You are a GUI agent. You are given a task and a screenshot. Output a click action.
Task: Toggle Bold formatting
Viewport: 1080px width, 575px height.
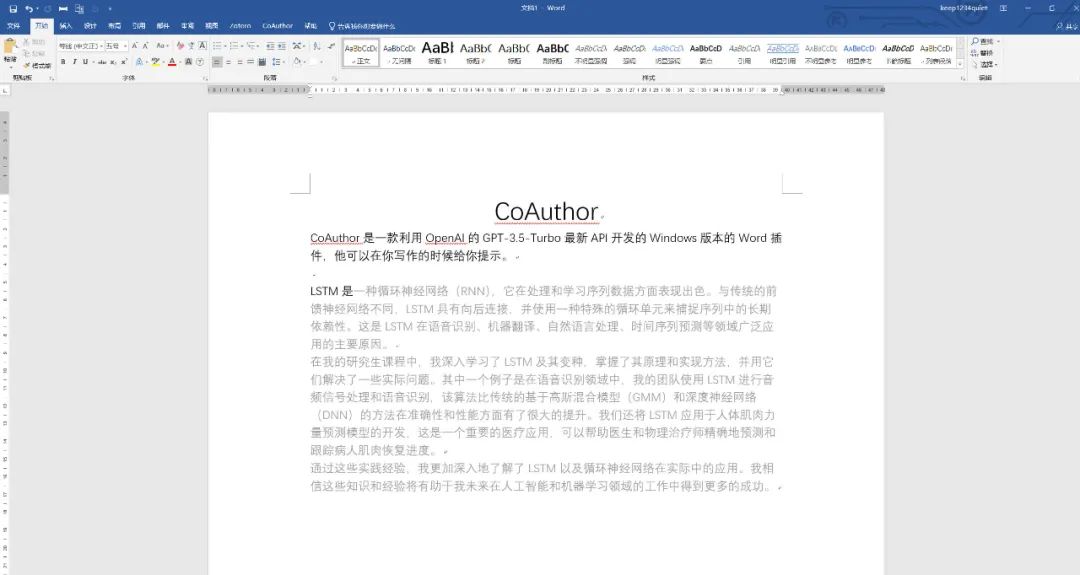click(x=63, y=62)
